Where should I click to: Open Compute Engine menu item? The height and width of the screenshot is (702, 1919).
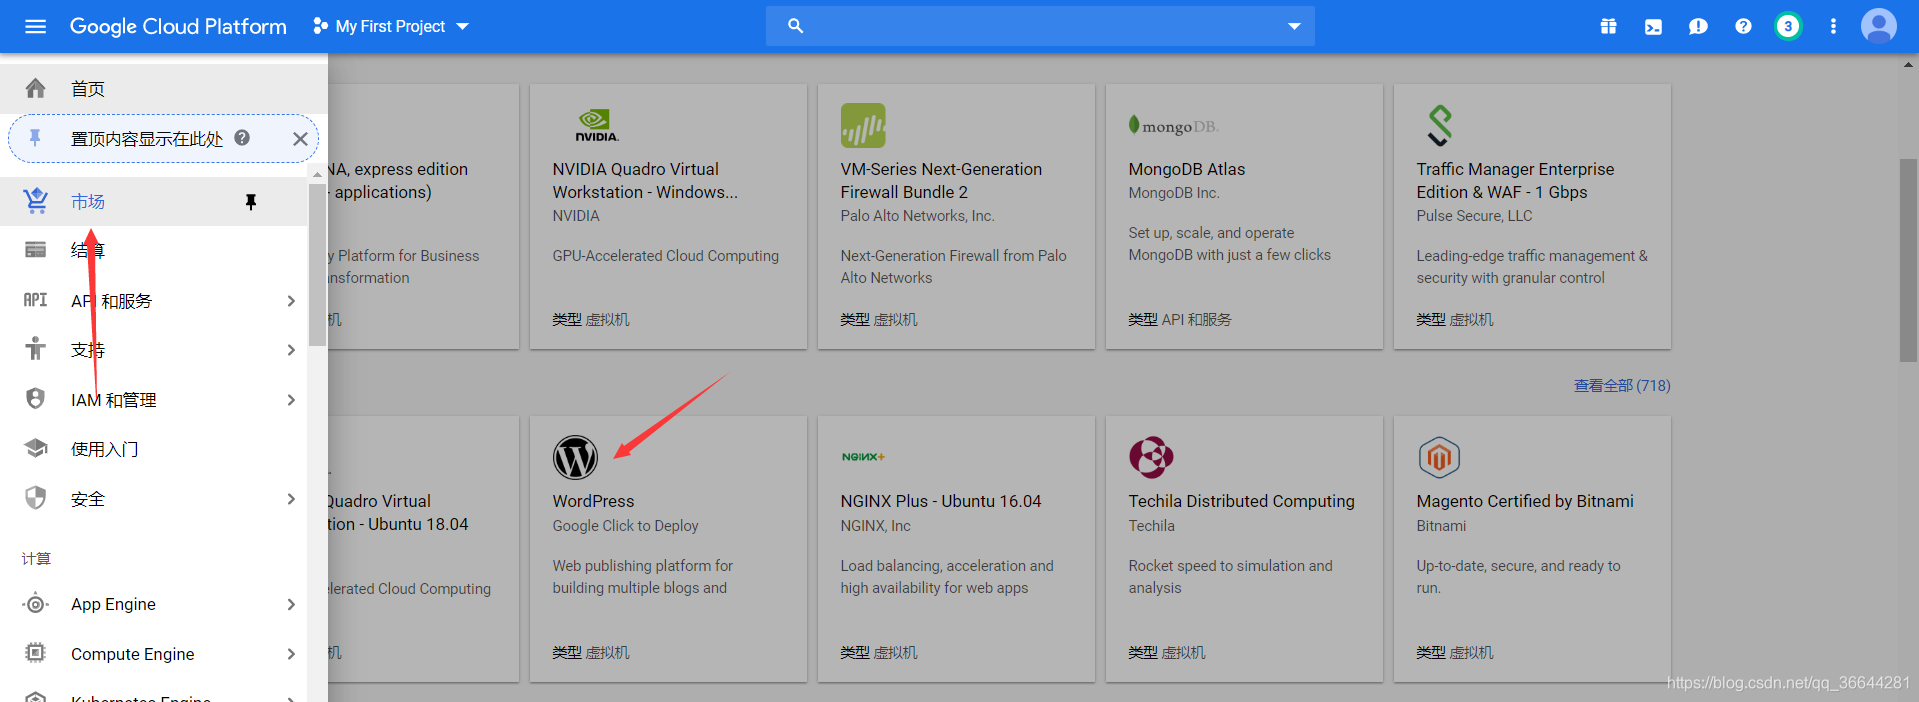point(153,654)
